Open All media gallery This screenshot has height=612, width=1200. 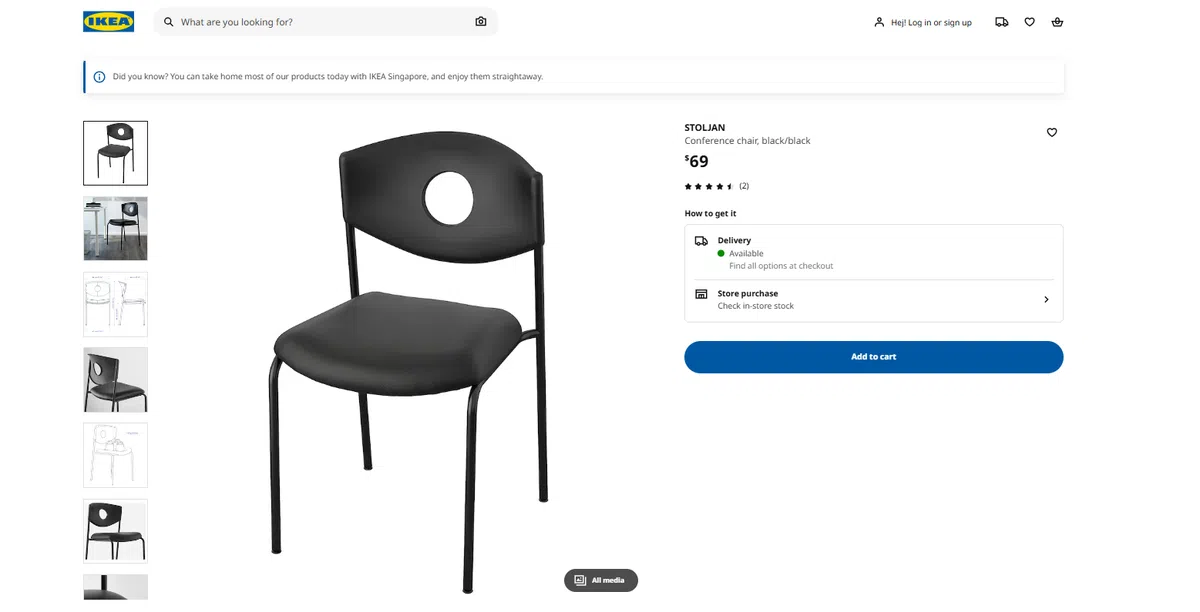601,580
